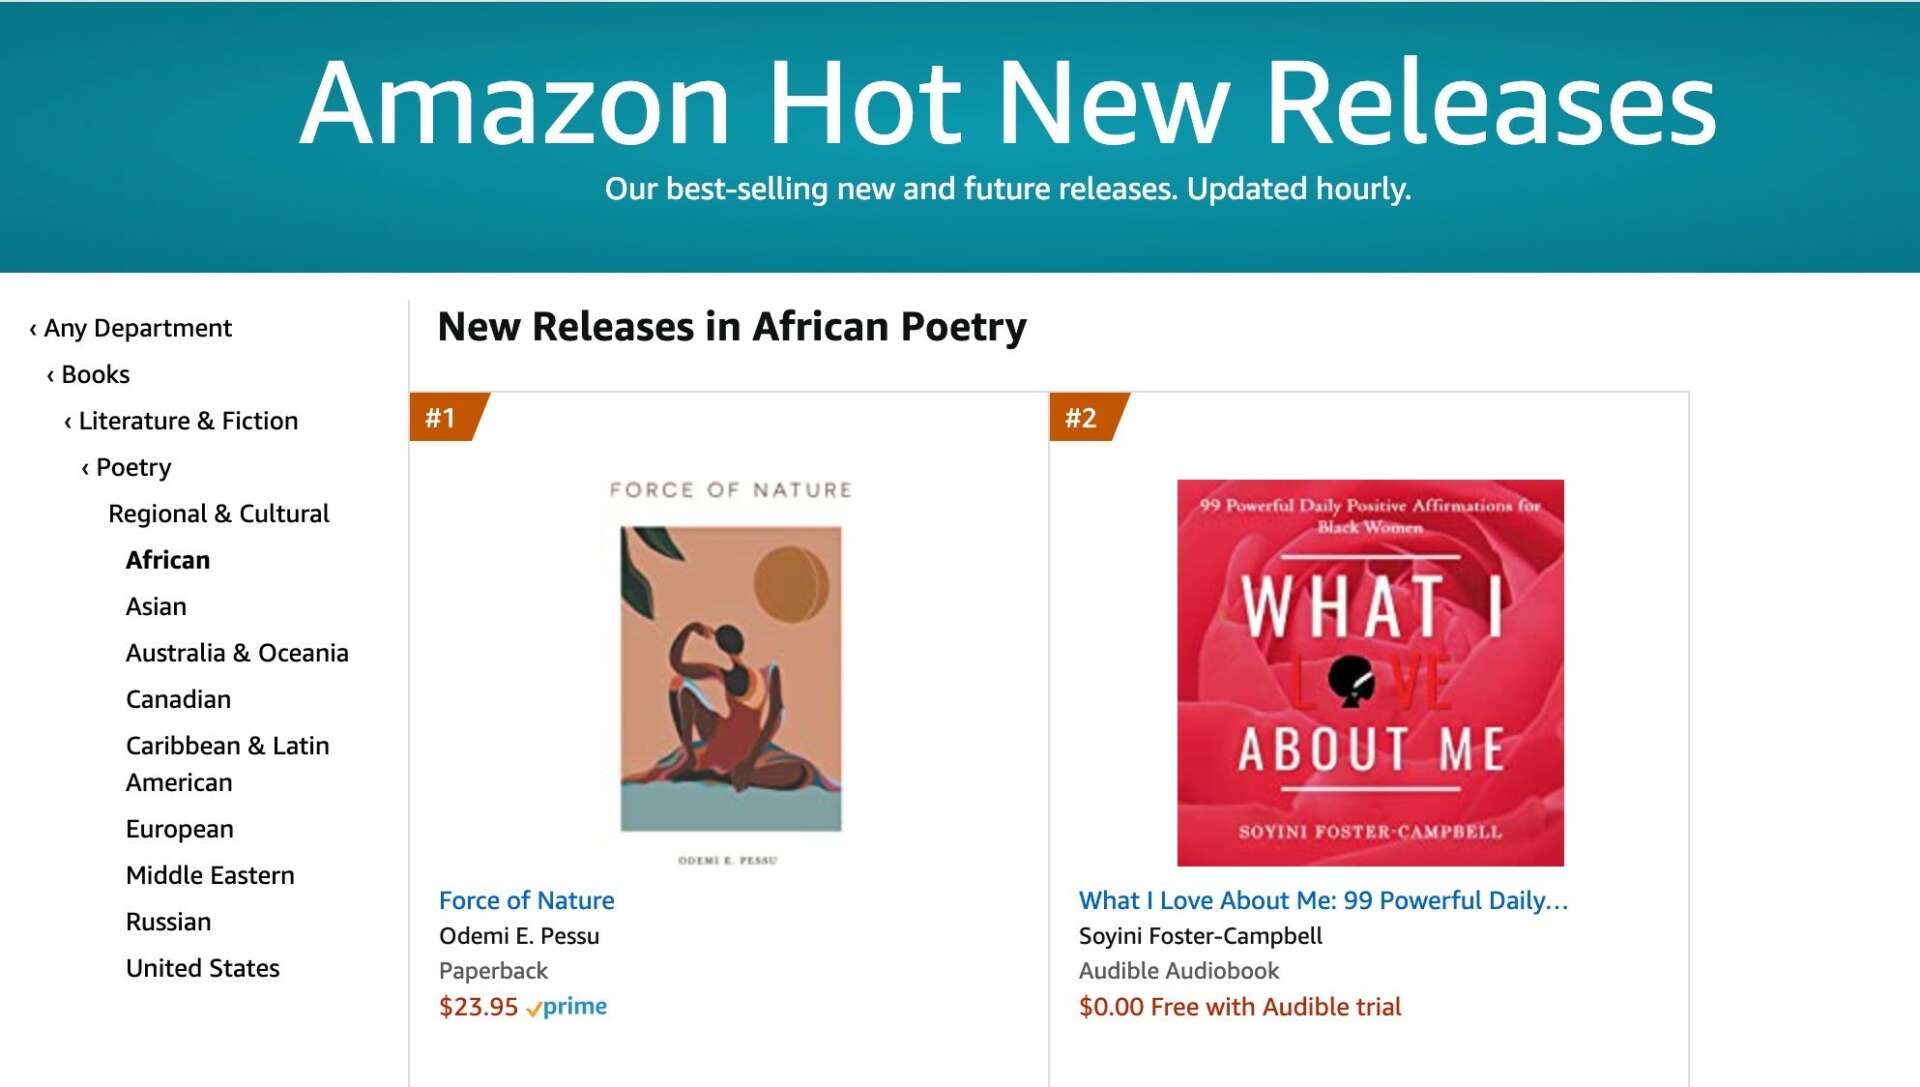Screen dimensions: 1920x1087
Task: Open Literature & Fiction category
Action: coord(188,421)
